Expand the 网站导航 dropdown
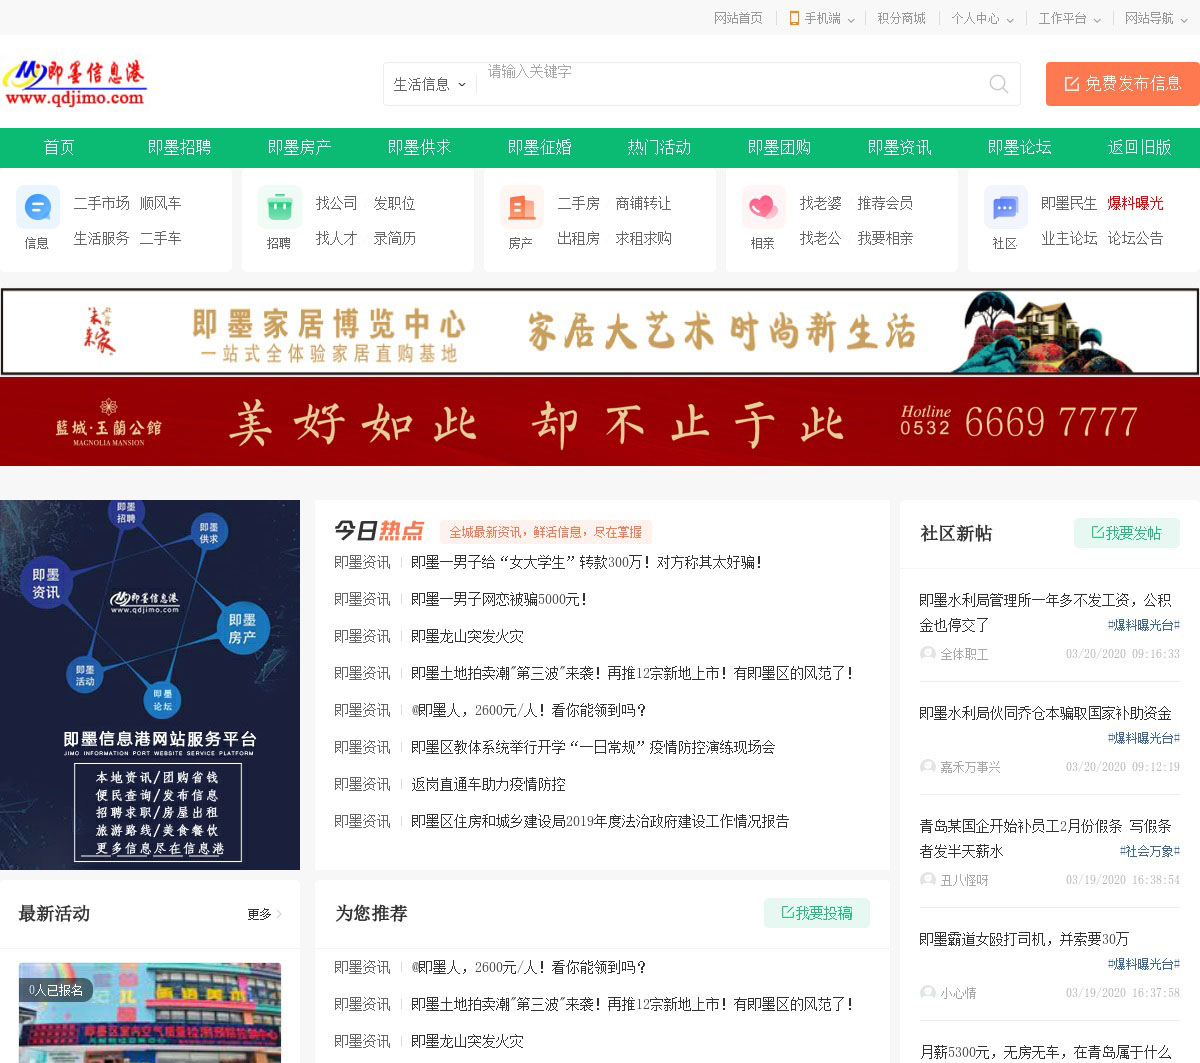This screenshot has width=1200, height=1063. click(1156, 18)
